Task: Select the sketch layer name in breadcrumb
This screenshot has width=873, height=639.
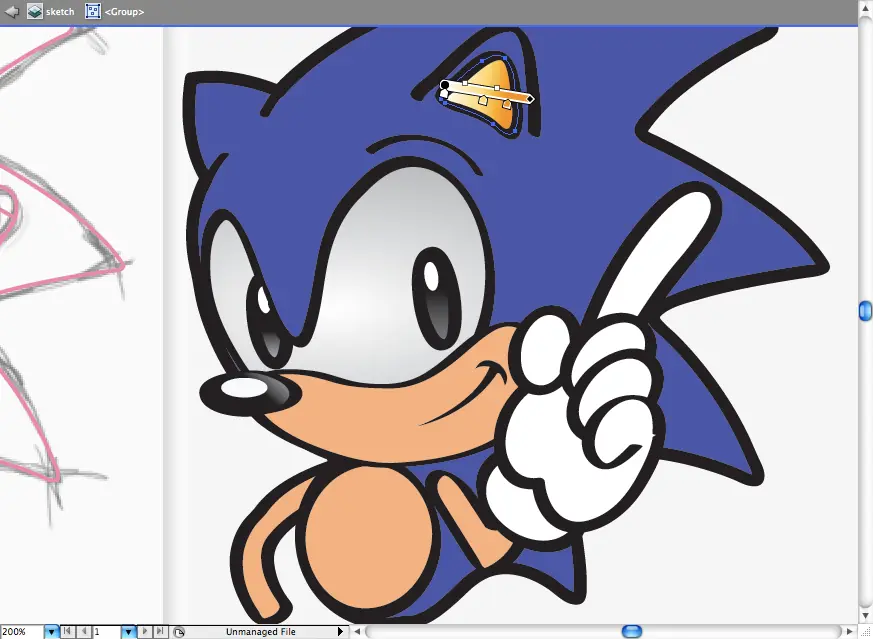Action: 60,12
